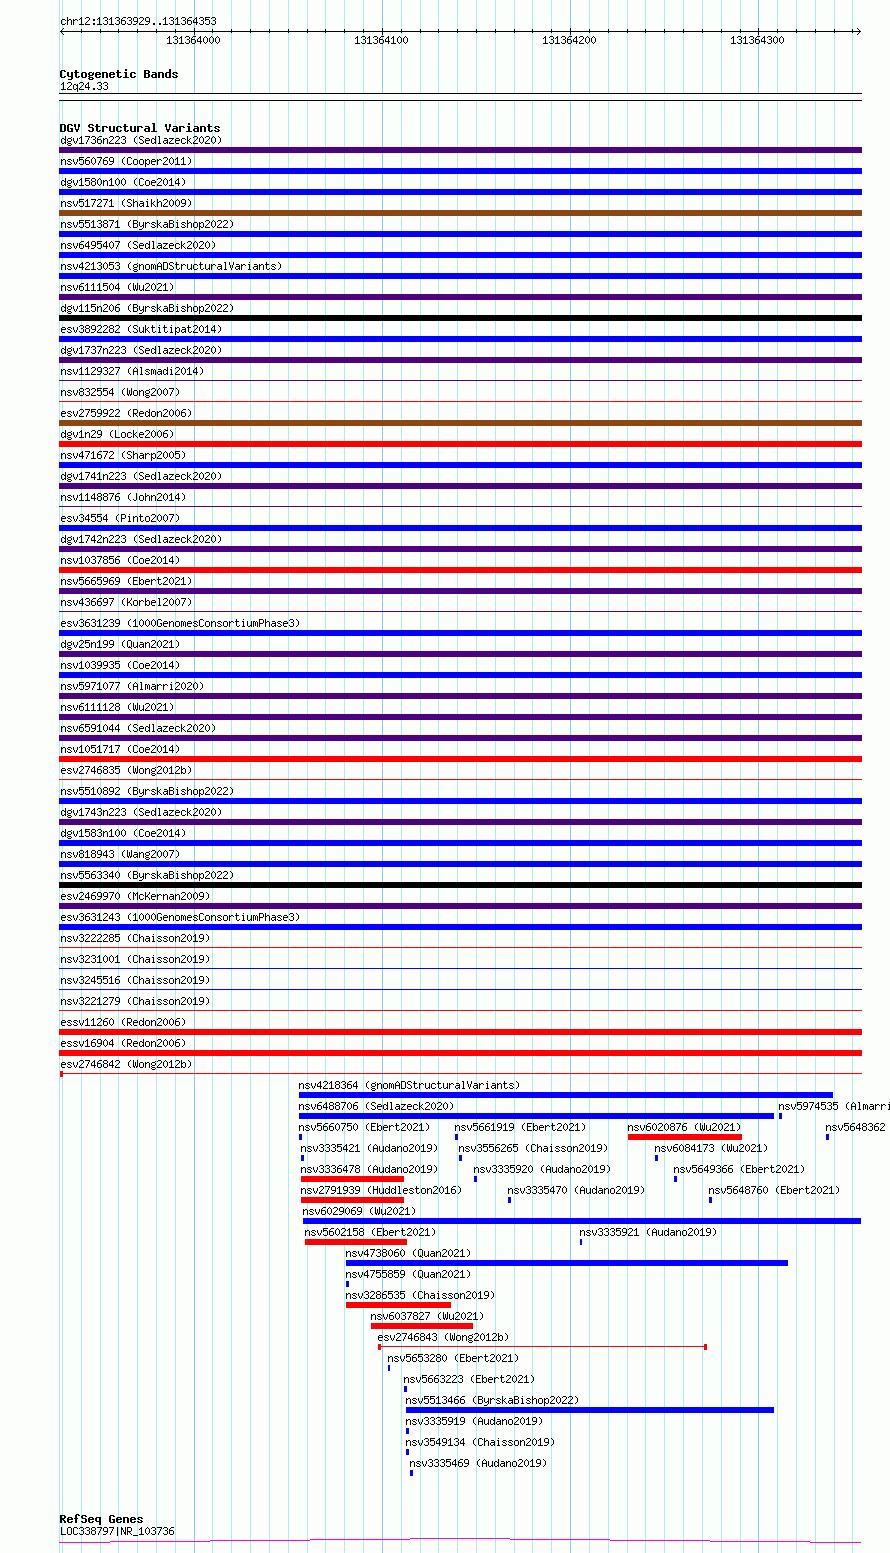The width and height of the screenshot is (890, 1553).
Task: Click nsv832554 (Wong2007) variant text
Action: coord(120,392)
